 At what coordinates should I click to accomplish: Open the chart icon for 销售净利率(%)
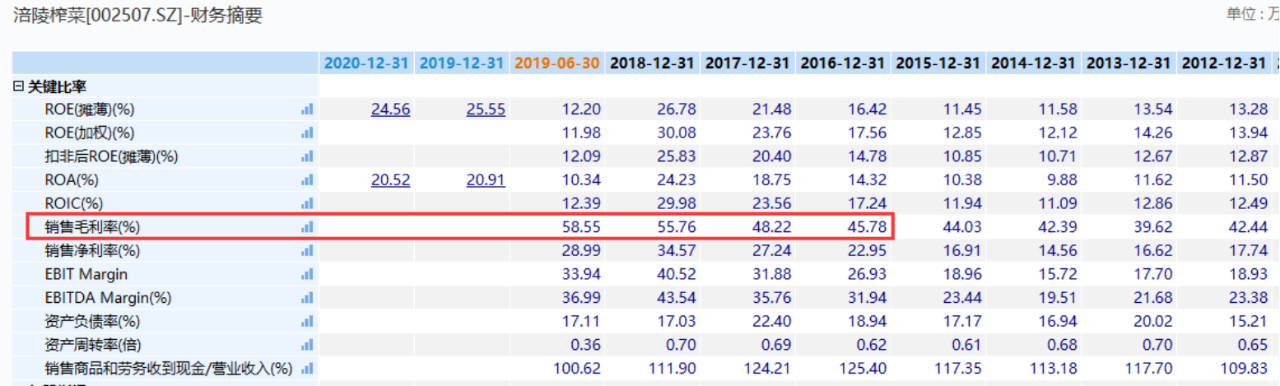pos(307,250)
